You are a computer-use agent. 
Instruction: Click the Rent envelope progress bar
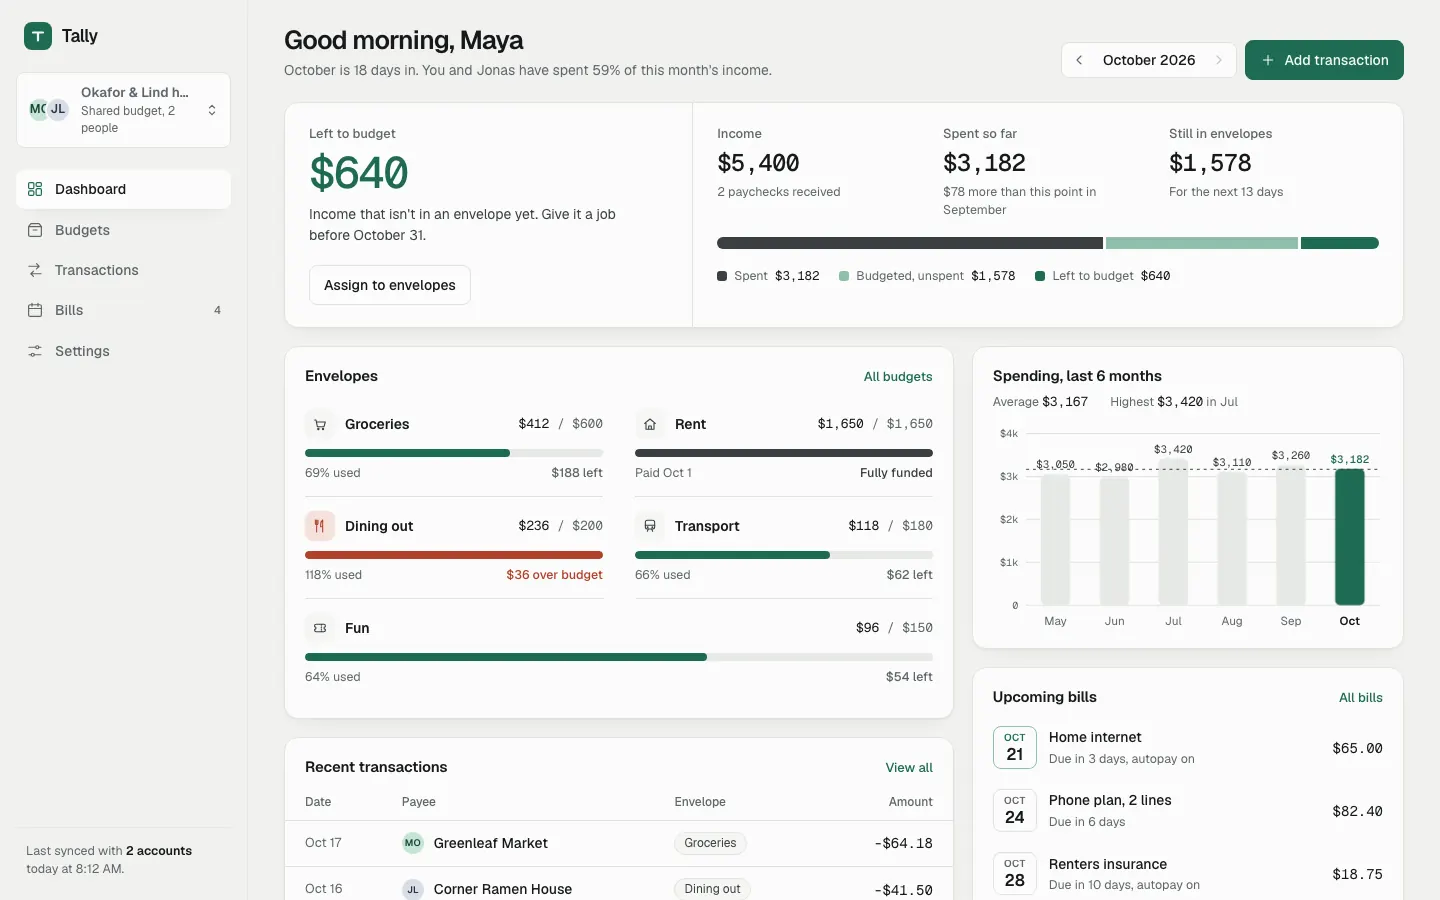click(784, 453)
